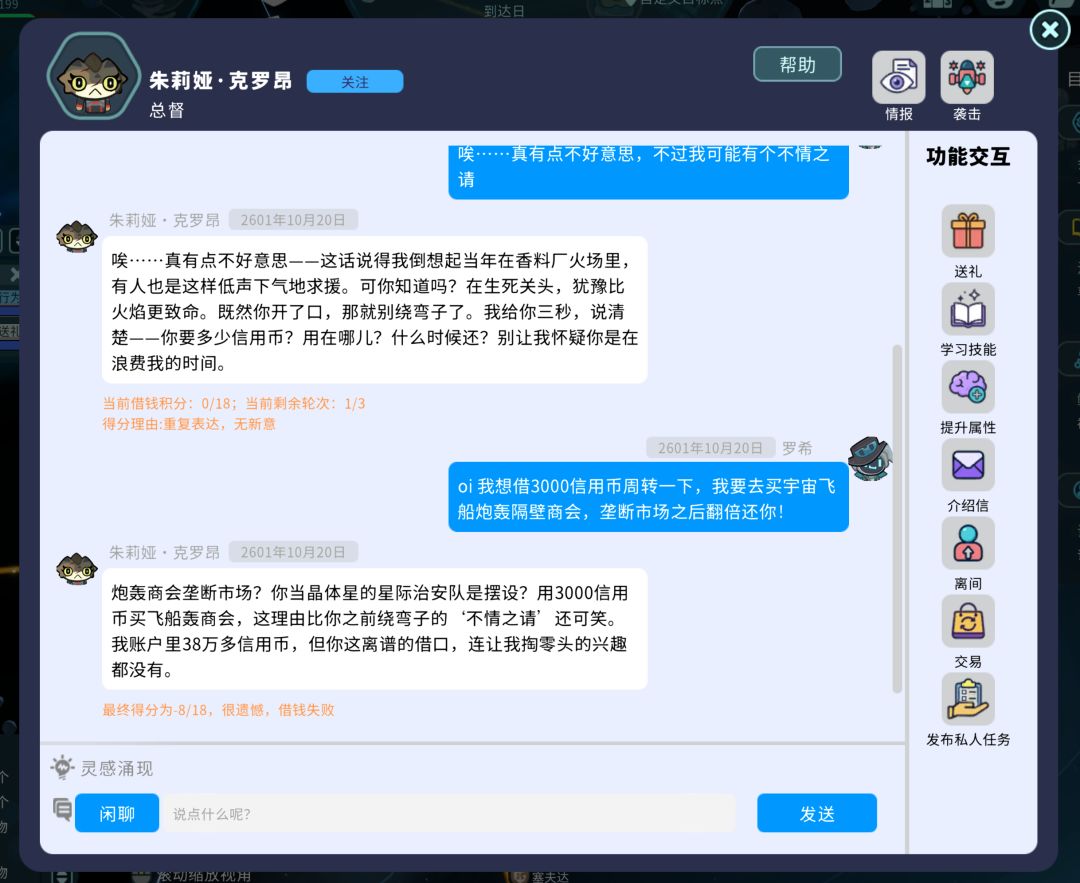The image size is (1080, 883).
Task: Click the partially visible blue 不情之请 message
Action: (x=648, y=172)
